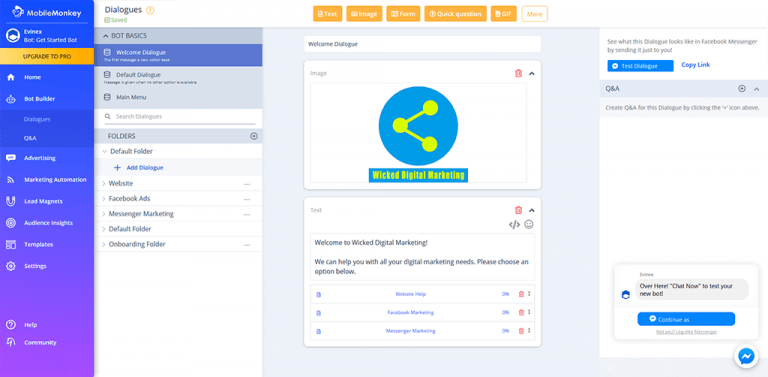The width and height of the screenshot is (768, 377).
Task: Add a Q&A with the plus icon
Action: (742, 89)
